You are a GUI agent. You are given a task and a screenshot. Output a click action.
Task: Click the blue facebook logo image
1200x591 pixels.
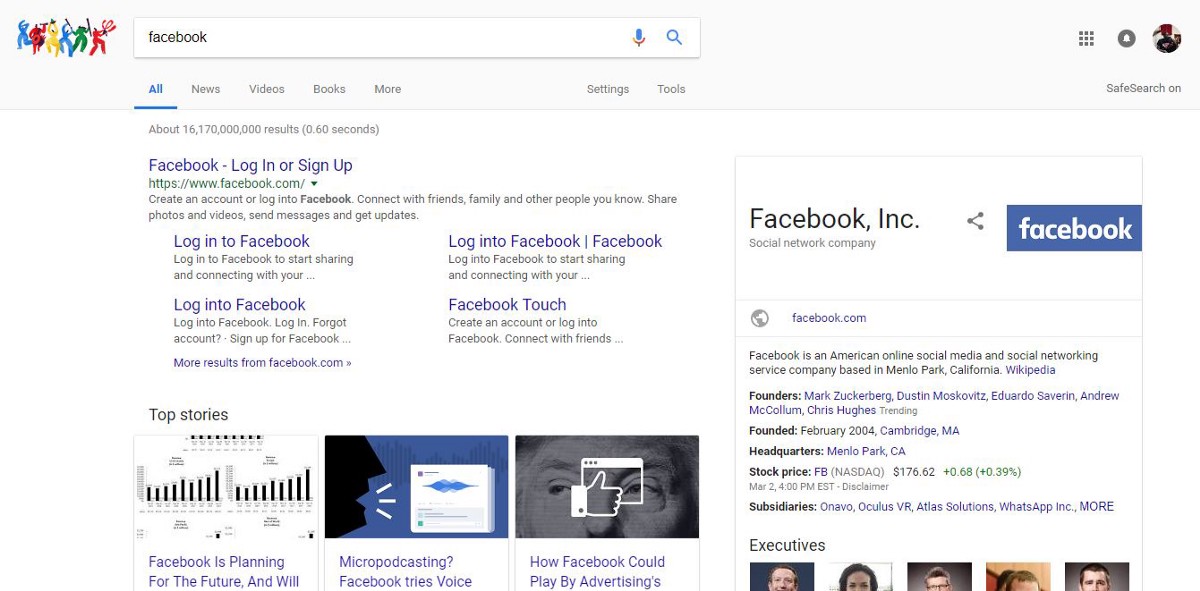pos(1074,228)
